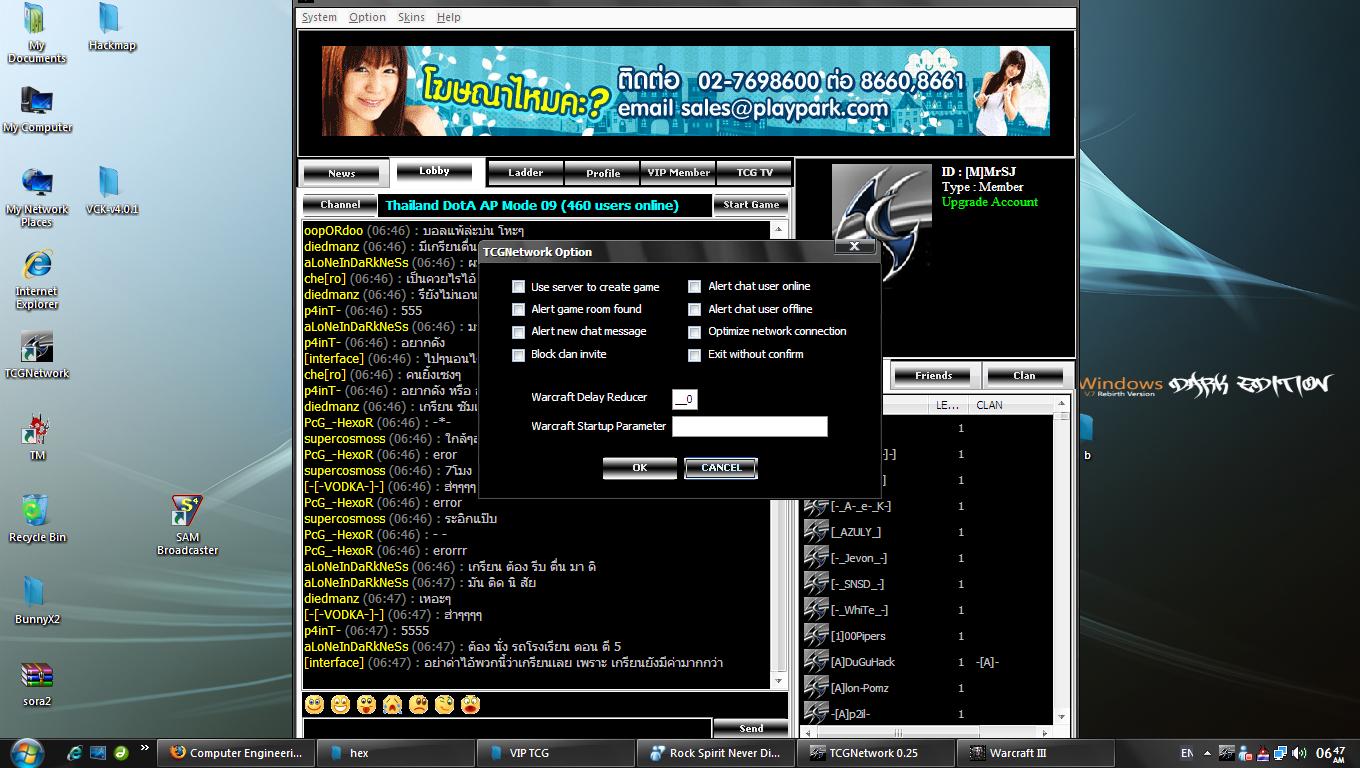The width and height of the screenshot is (1360, 768).
Task: Click avatar icon beside [_AZULY_] user
Action: coord(816,532)
